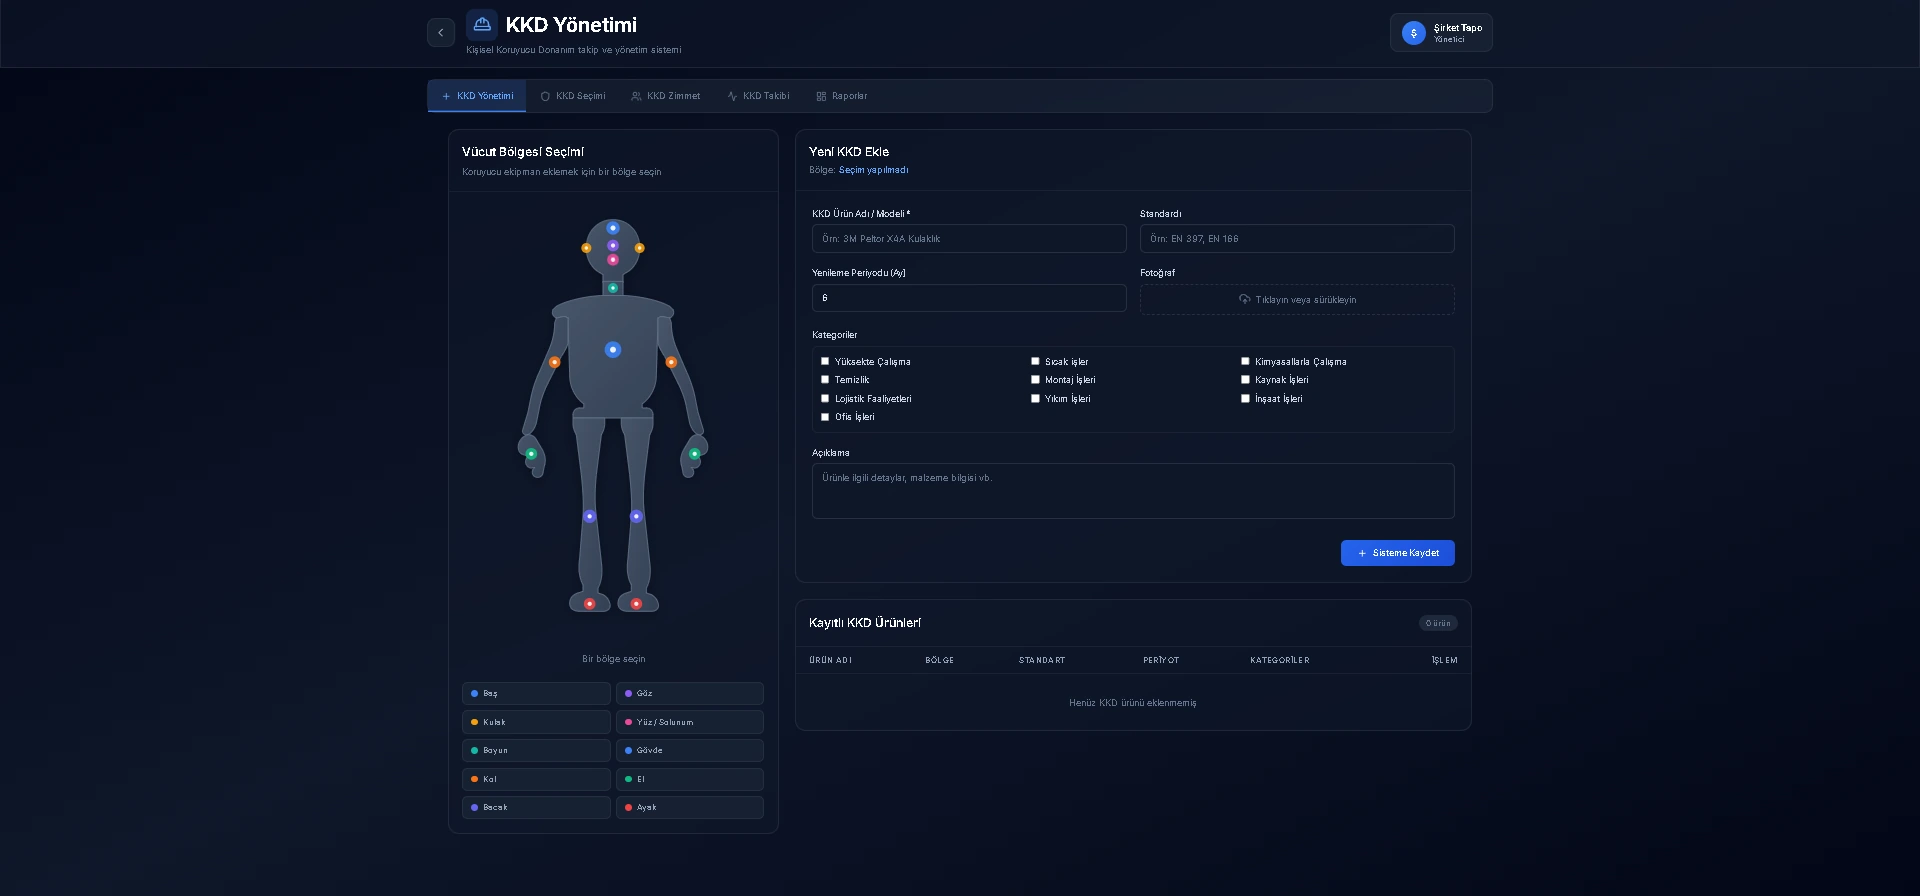The image size is (1920, 896).
Task: Click the Açıklama text area
Action: pos(1132,491)
